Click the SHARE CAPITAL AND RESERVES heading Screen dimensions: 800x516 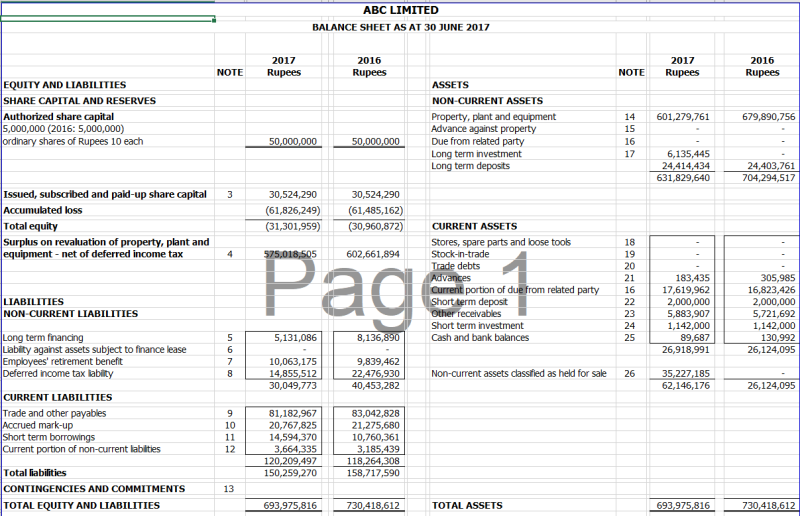click(79, 101)
